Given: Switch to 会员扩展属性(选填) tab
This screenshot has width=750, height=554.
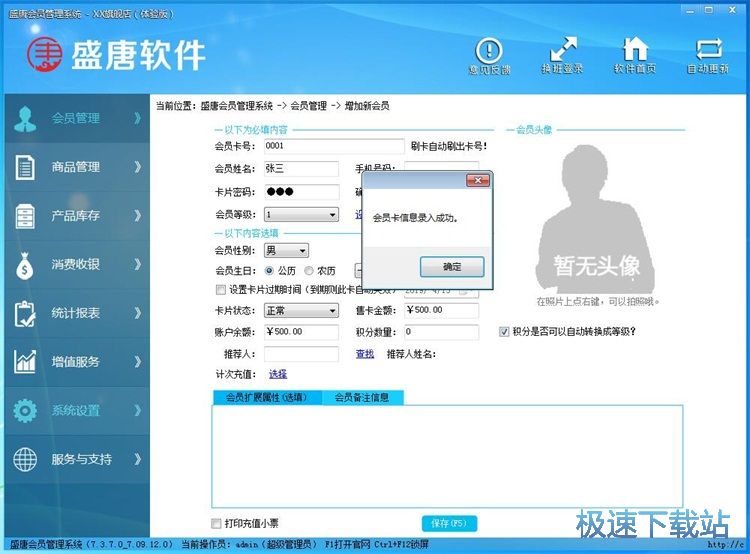Looking at the screenshot, I should (x=267, y=398).
